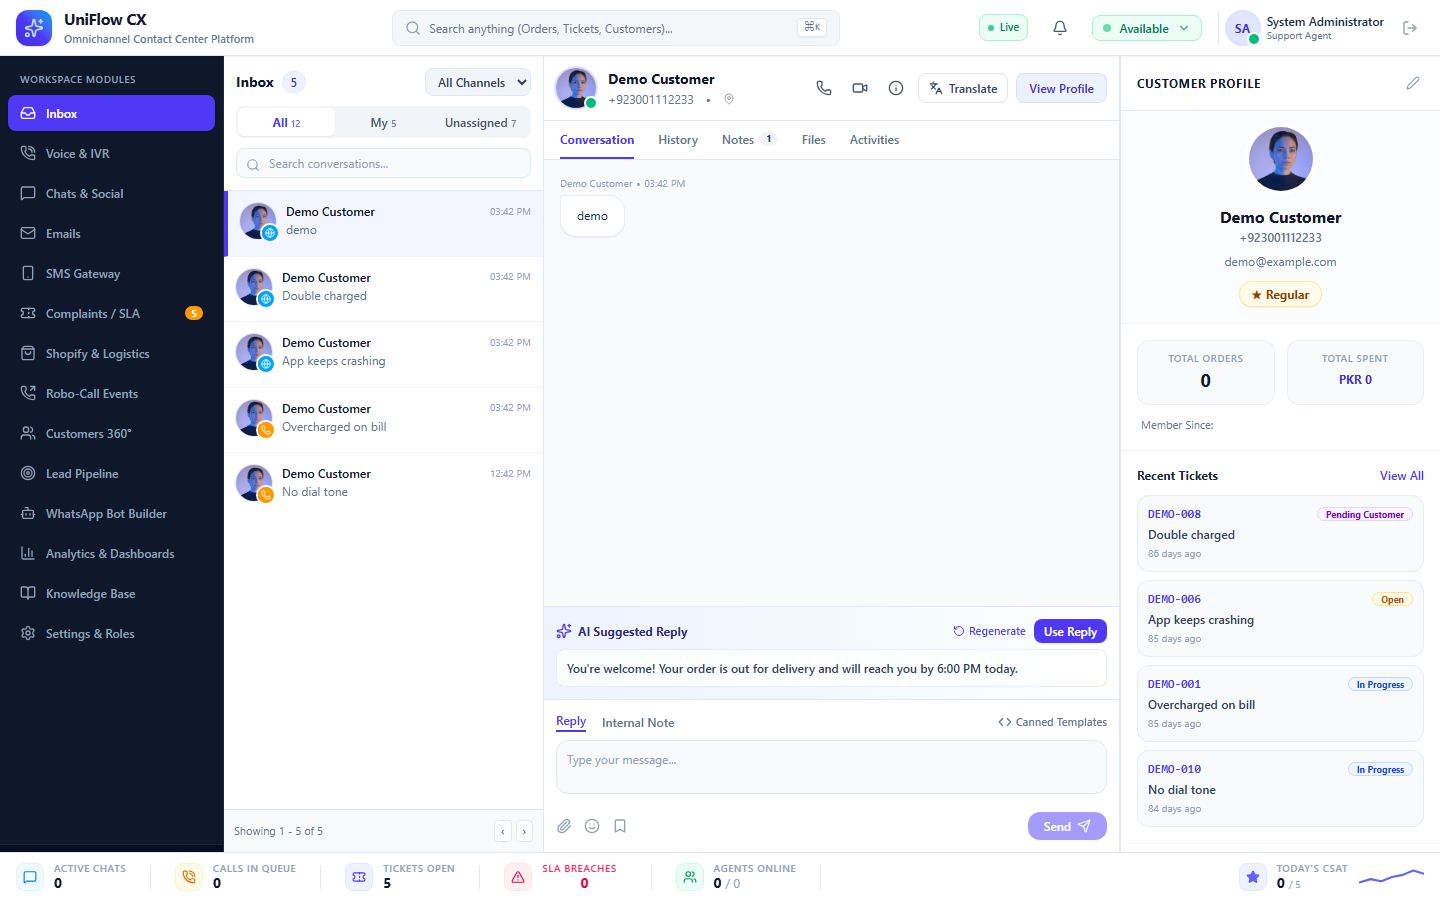The width and height of the screenshot is (1440, 900).
Task: Open the conversation info icon
Action: click(896, 88)
